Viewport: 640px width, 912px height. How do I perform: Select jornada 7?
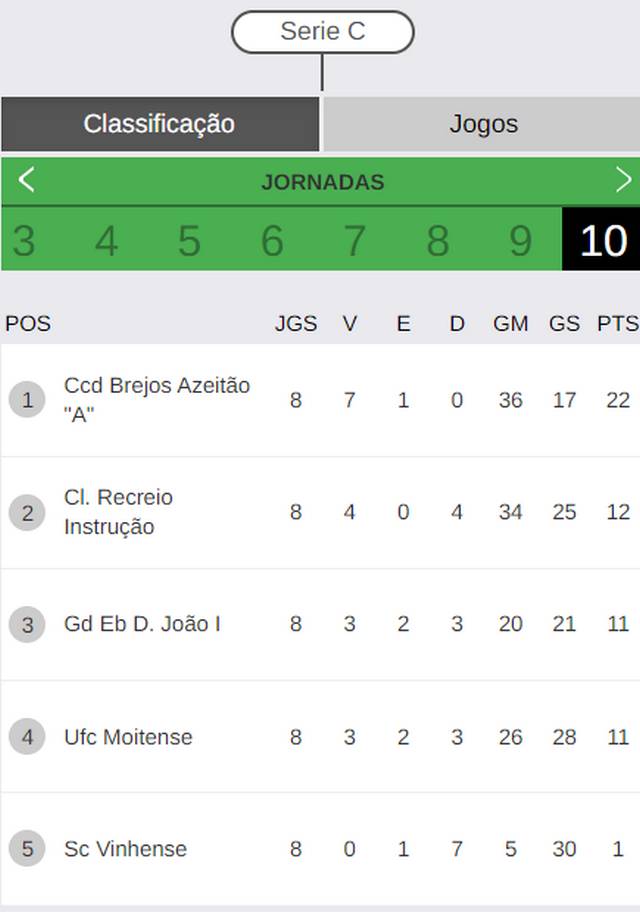point(355,240)
